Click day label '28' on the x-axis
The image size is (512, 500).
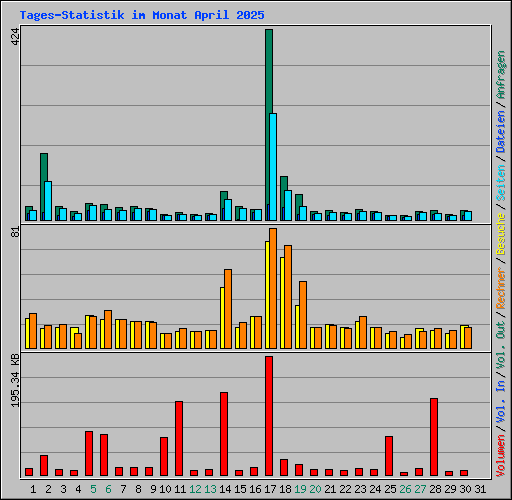(x=435, y=489)
